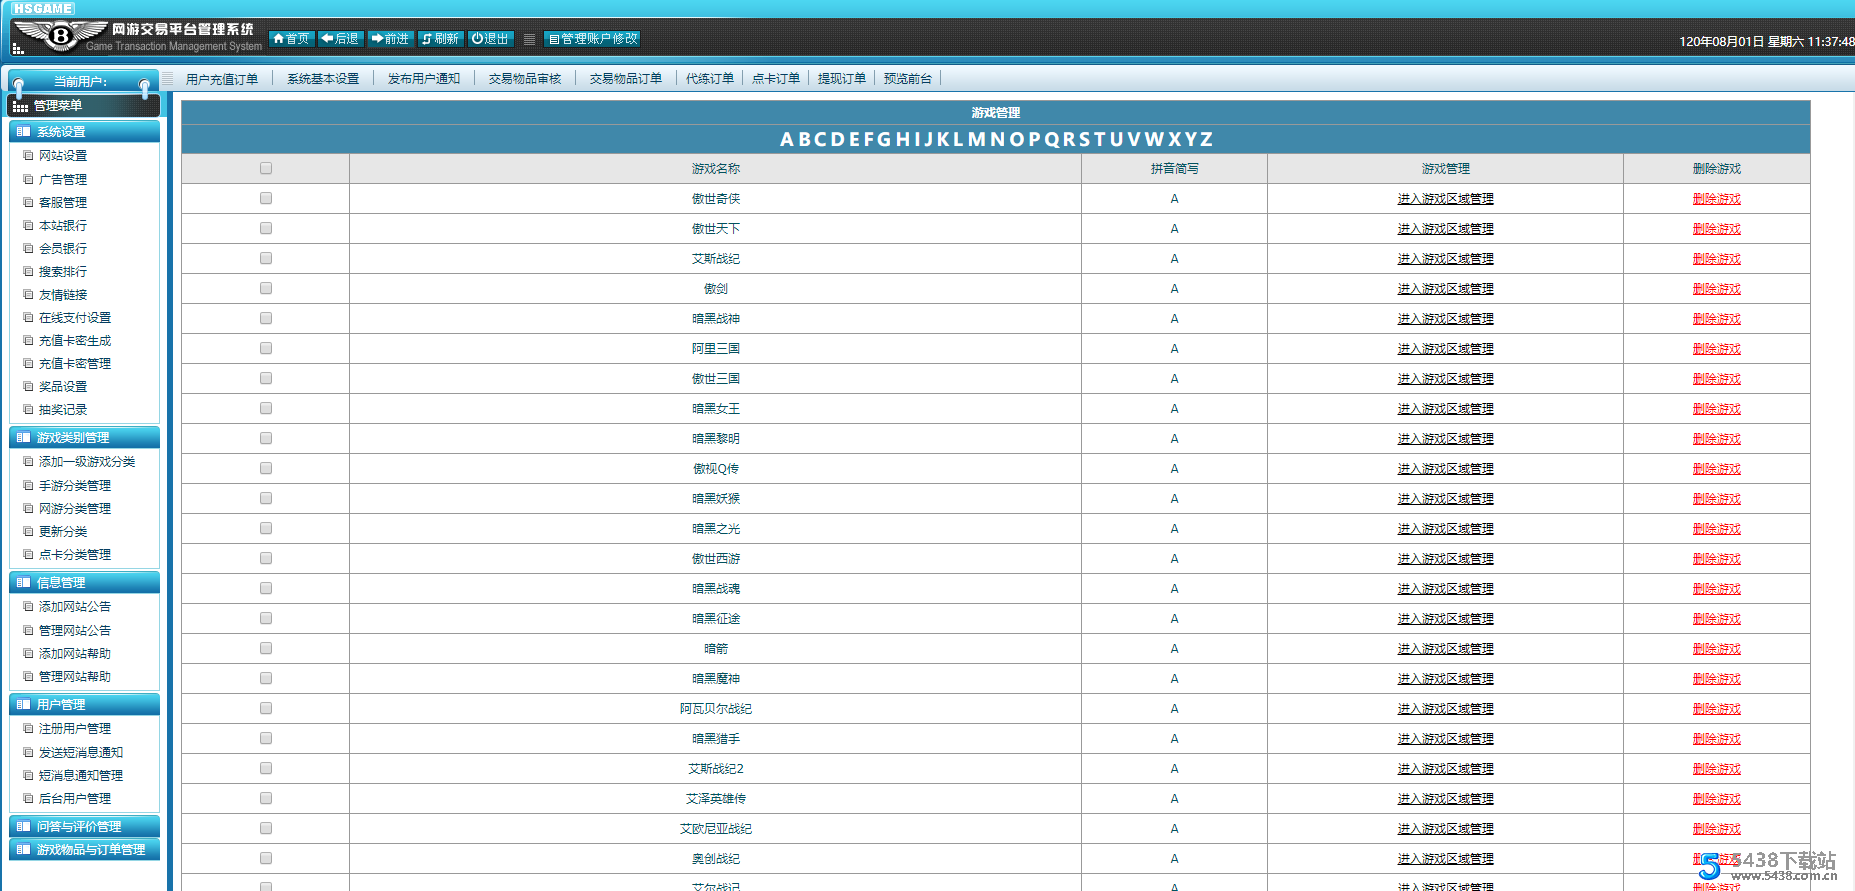Open 在线支付设置 in the sidebar
Viewport: 1855px width, 891px height.
point(74,318)
